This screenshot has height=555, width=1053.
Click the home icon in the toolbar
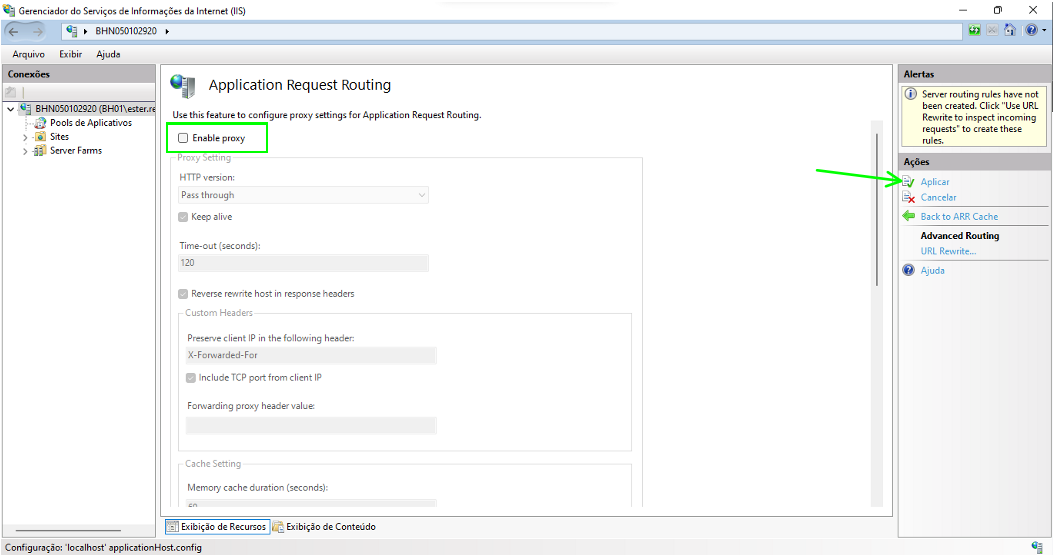coord(1009,31)
